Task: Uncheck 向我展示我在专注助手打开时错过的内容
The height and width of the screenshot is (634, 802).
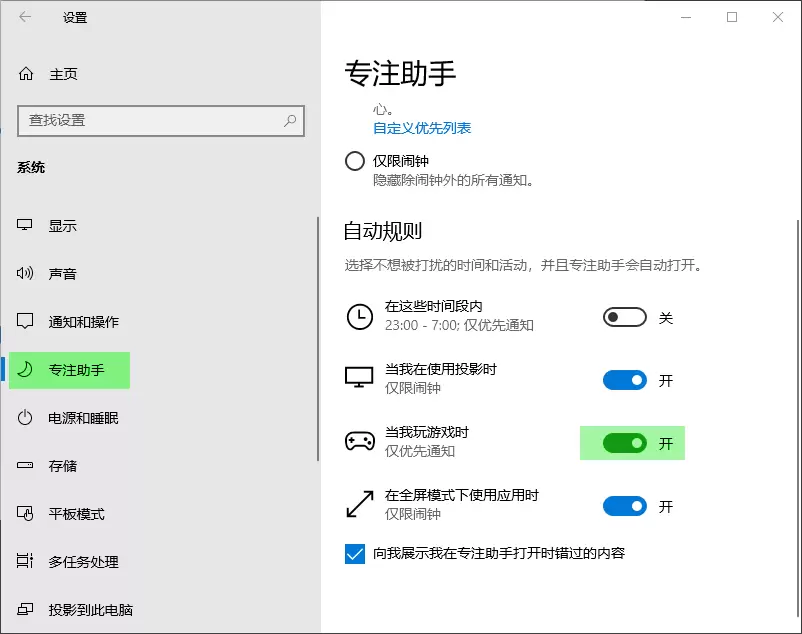Action: (x=352, y=552)
